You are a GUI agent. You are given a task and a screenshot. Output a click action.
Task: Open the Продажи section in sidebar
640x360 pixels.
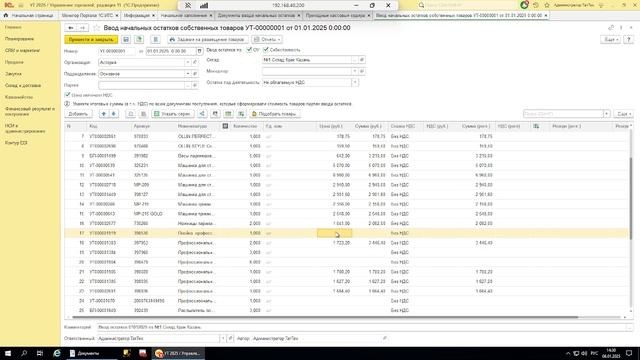pos(14,62)
